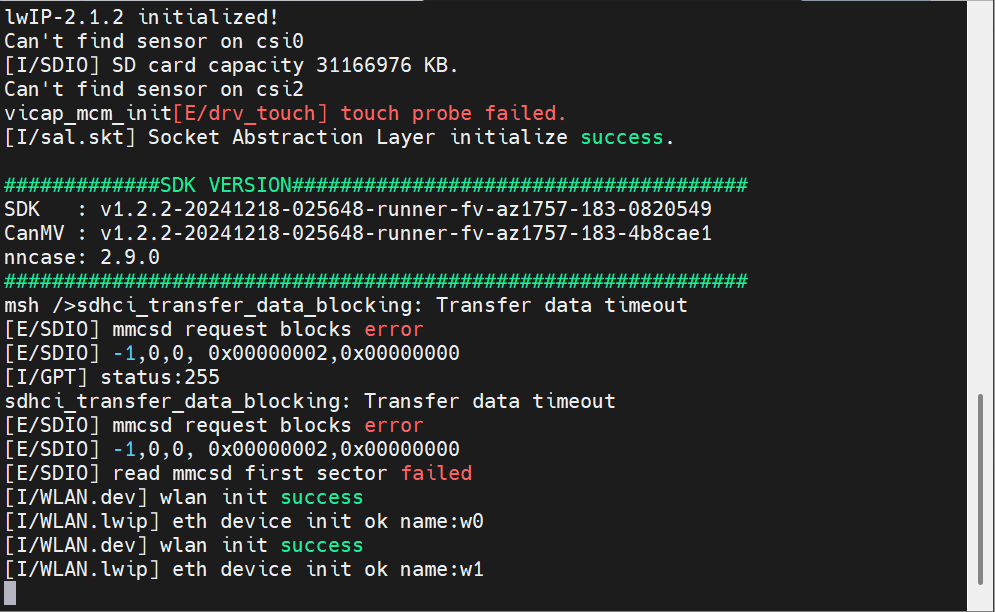Click the 'vicap_mcm_init' text
Screen dimensions: 995x612
(88, 113)
